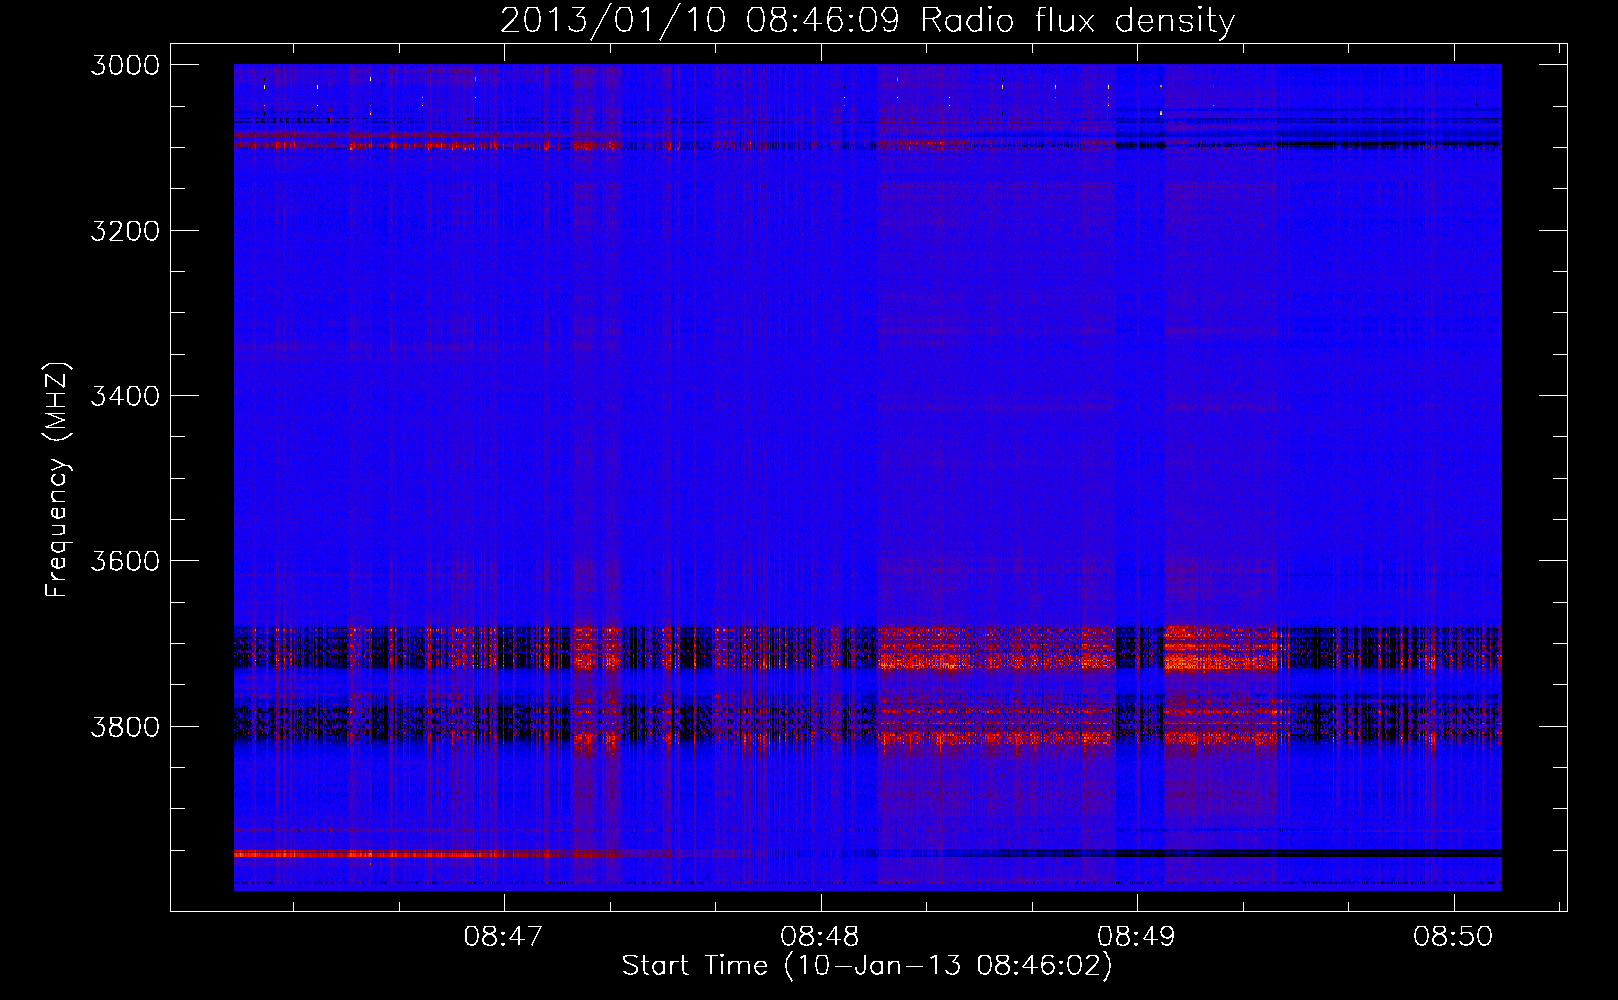Click the 'Start Time (10-Jan-13 08:46:02)' axis label
The image size is (1618, 1000).
click(x=867, y=966)
